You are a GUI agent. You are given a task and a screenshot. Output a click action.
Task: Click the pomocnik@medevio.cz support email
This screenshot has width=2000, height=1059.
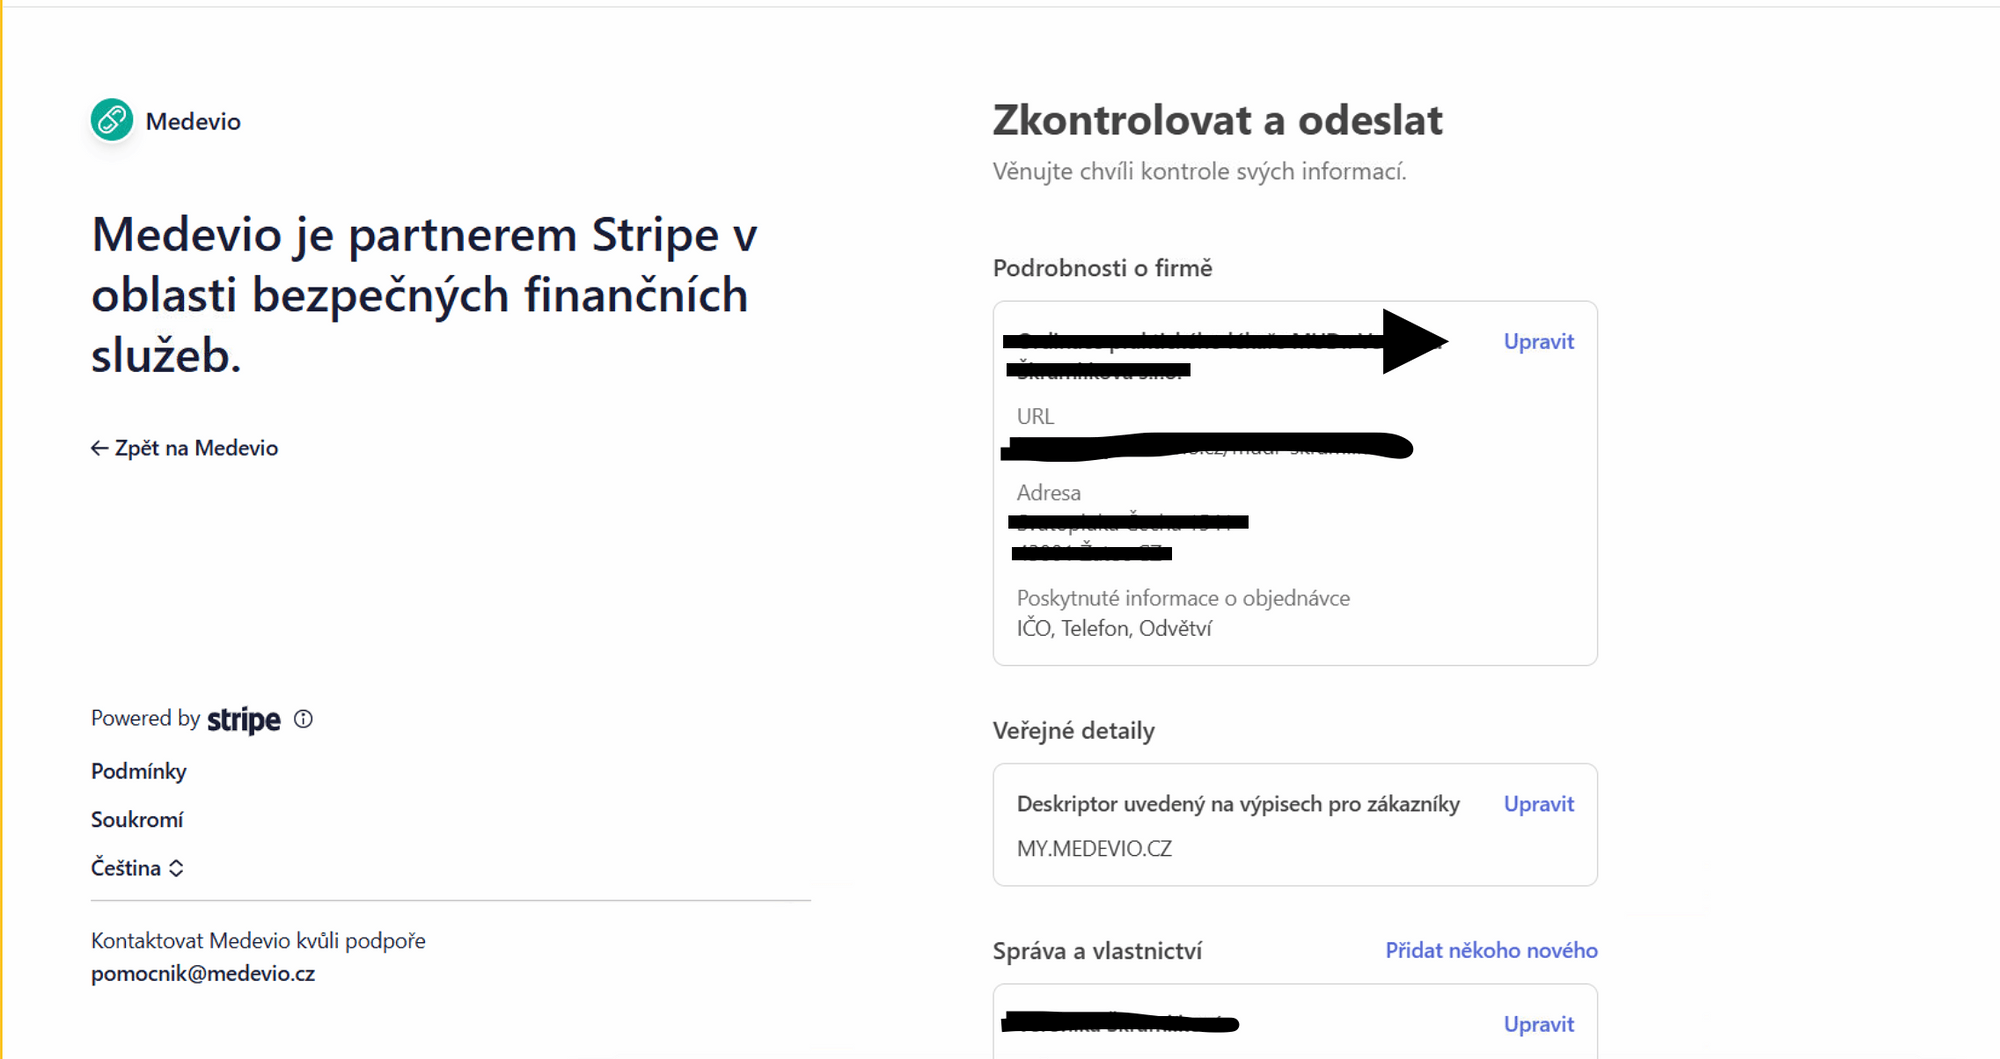(203, 973)
